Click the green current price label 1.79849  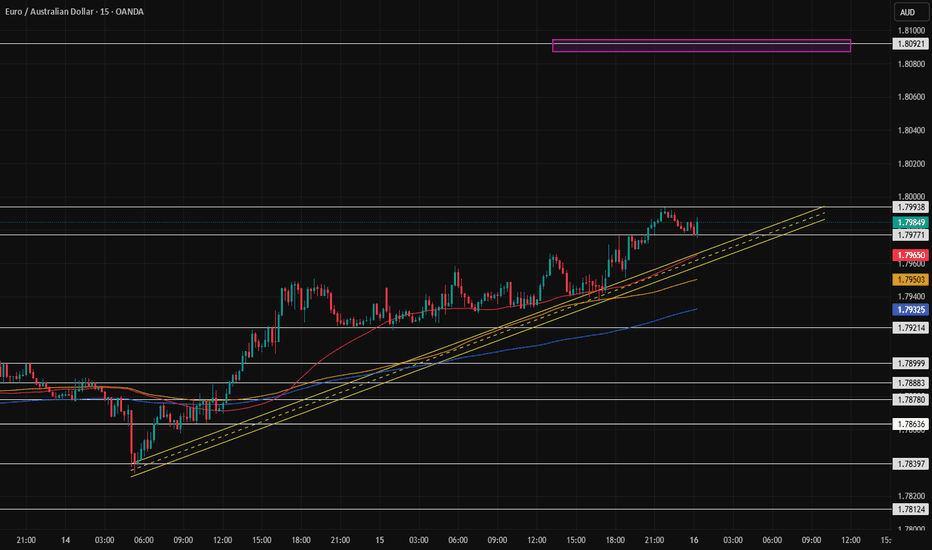tap(911, 222)
